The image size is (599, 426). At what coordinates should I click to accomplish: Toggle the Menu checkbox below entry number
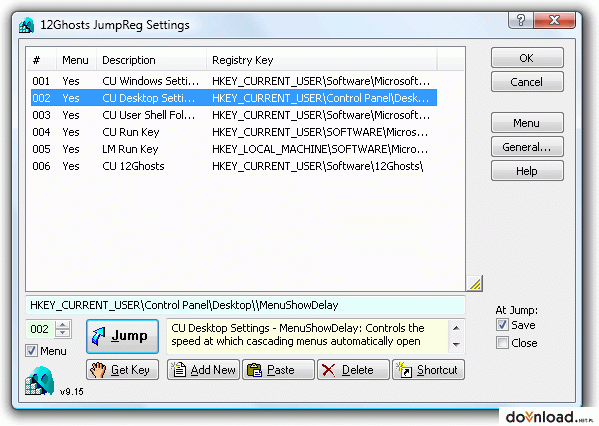[31, 350]
